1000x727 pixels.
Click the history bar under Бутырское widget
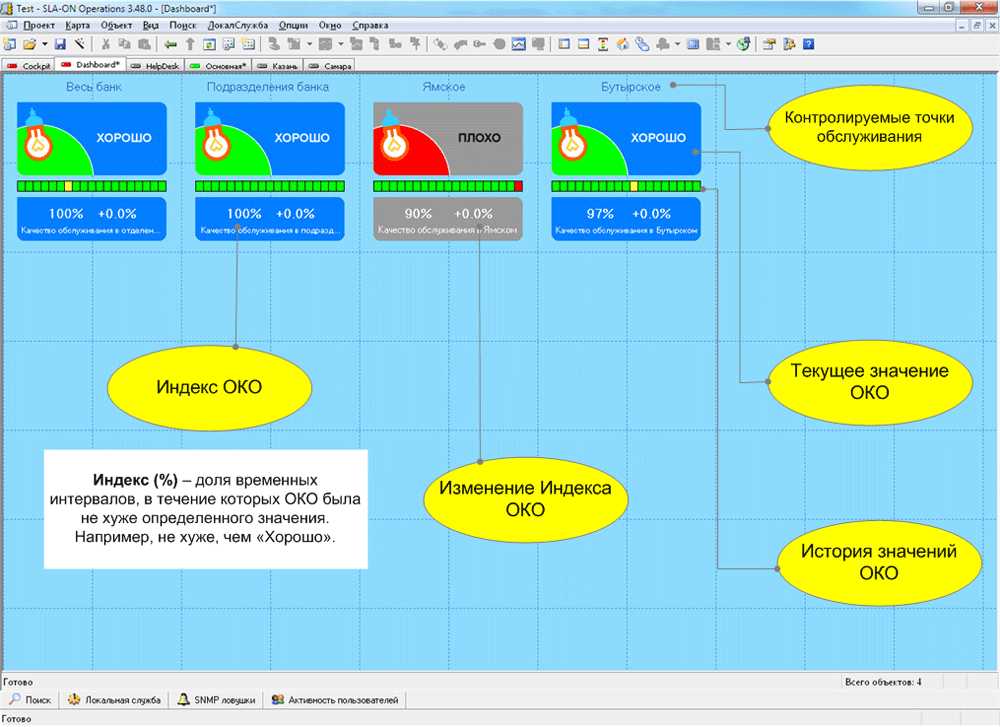[x=626, y=186]
